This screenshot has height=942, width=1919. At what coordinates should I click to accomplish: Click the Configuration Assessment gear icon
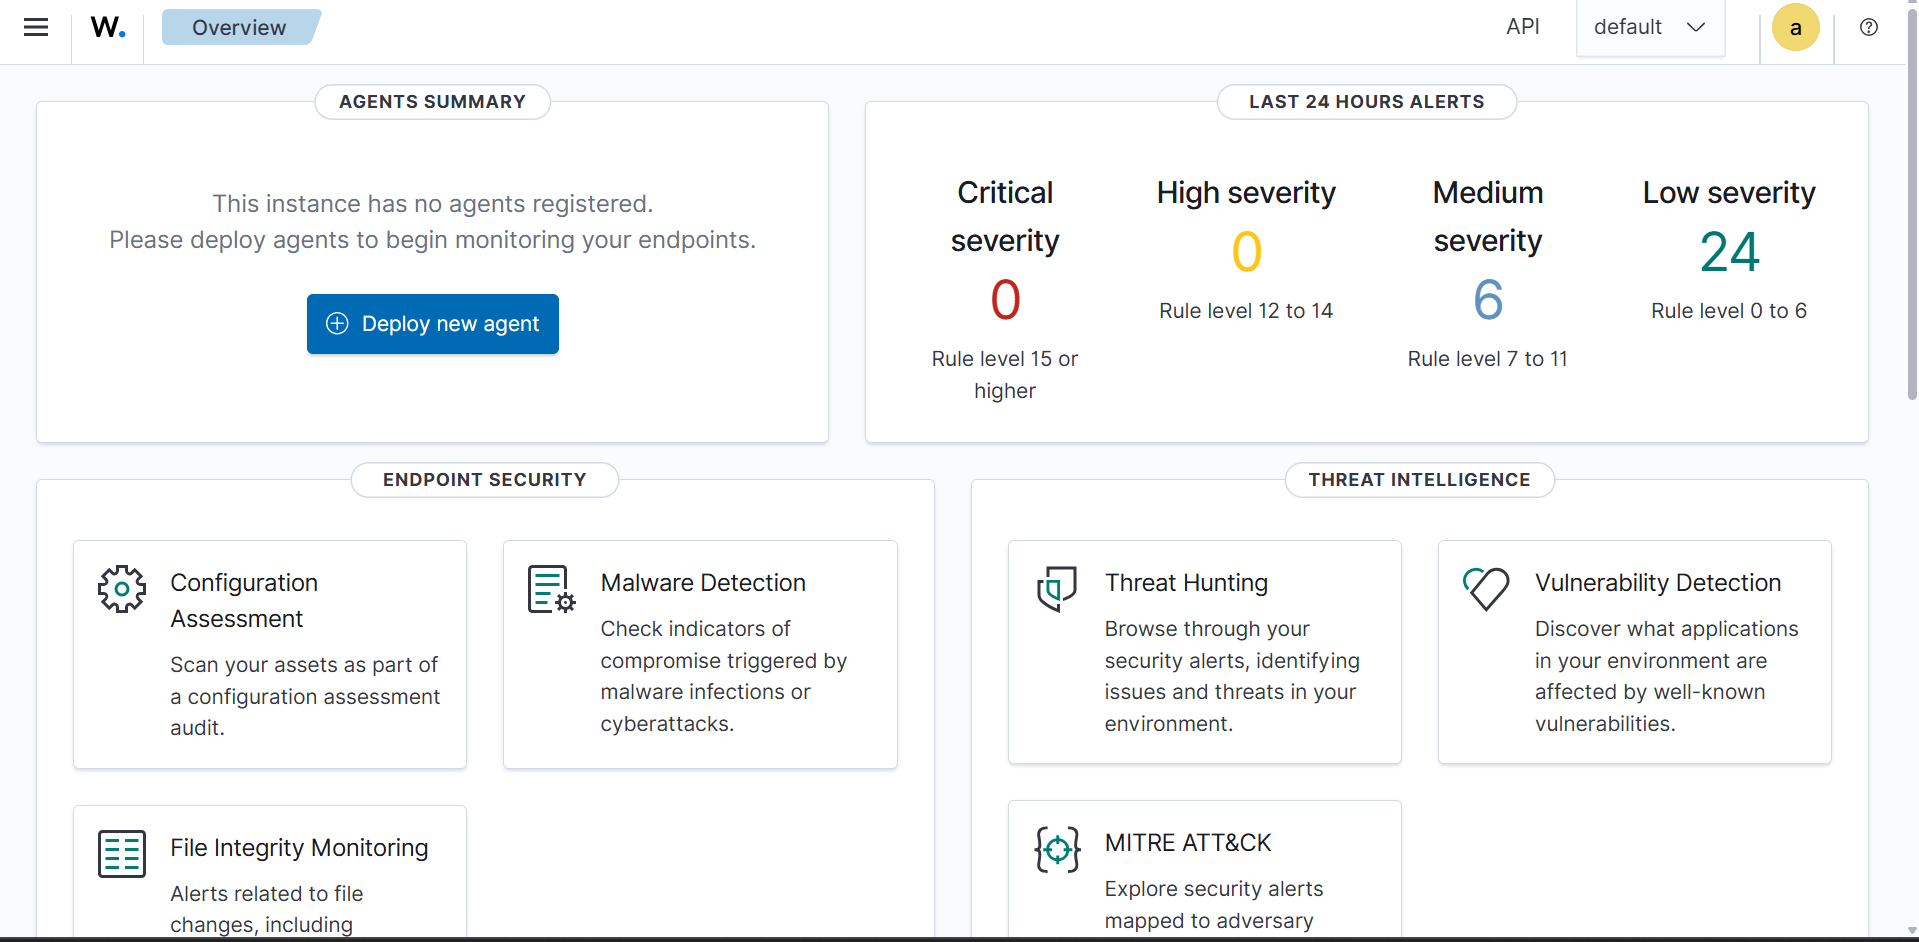tap(122, 589)
